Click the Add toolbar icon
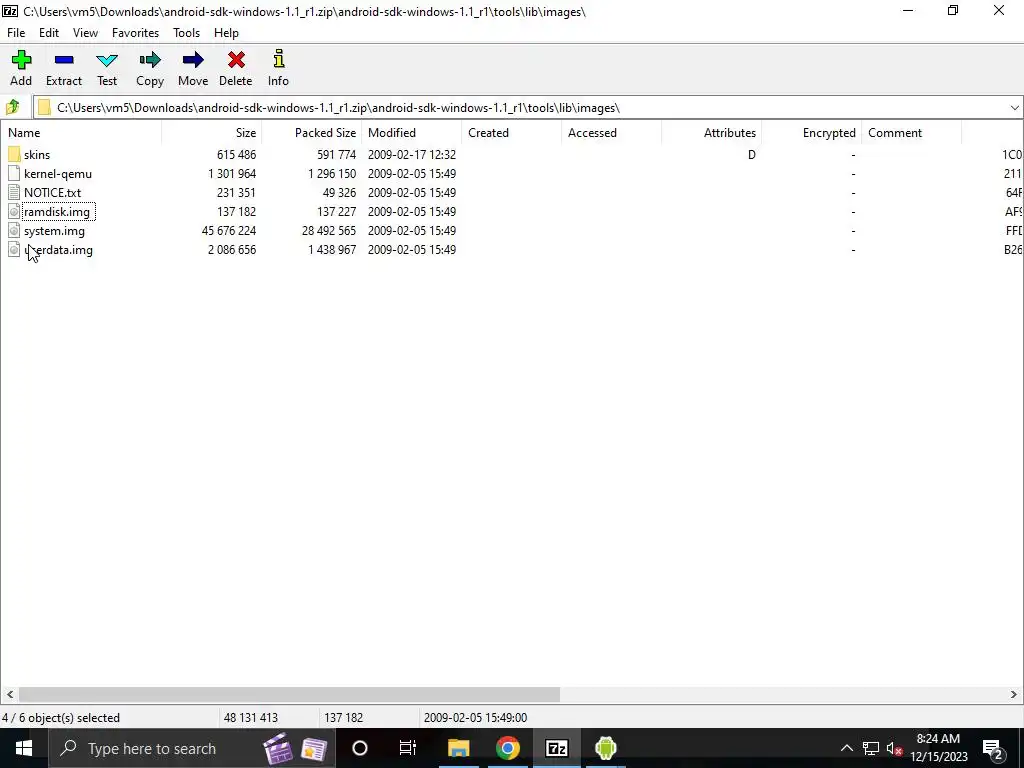This screenshot has width=1024, height=768. coord(21,68)
